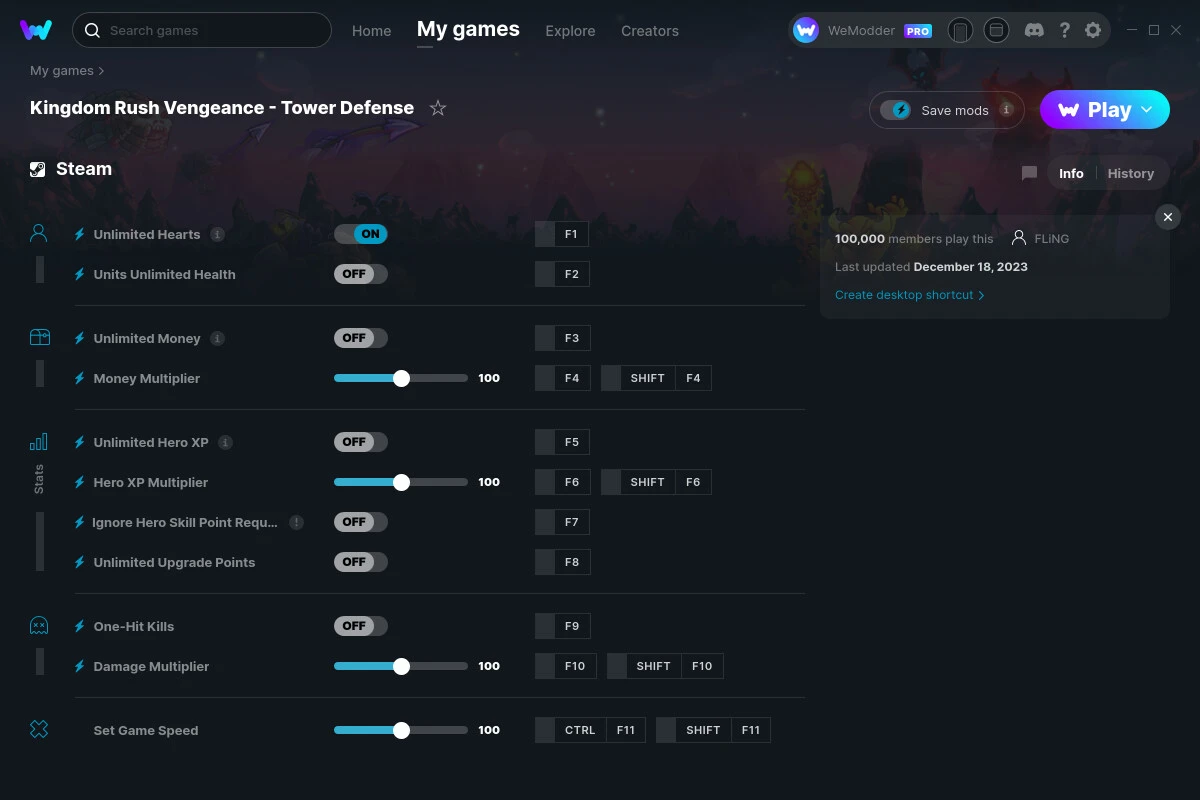Click the PRO badge next to WeModder
This screenshot has height=800, width=1200.
918,31
